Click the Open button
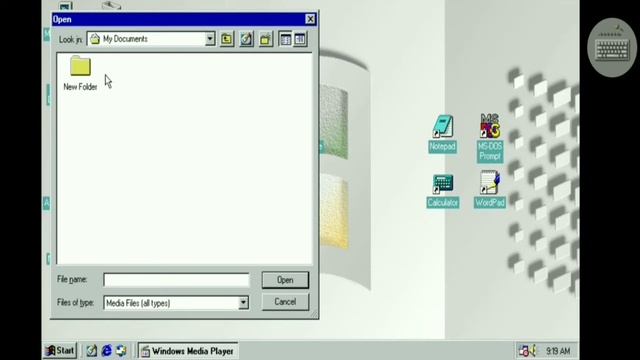Image resolution: width=640 pixels, height=360 pixels. click(285, 280)
